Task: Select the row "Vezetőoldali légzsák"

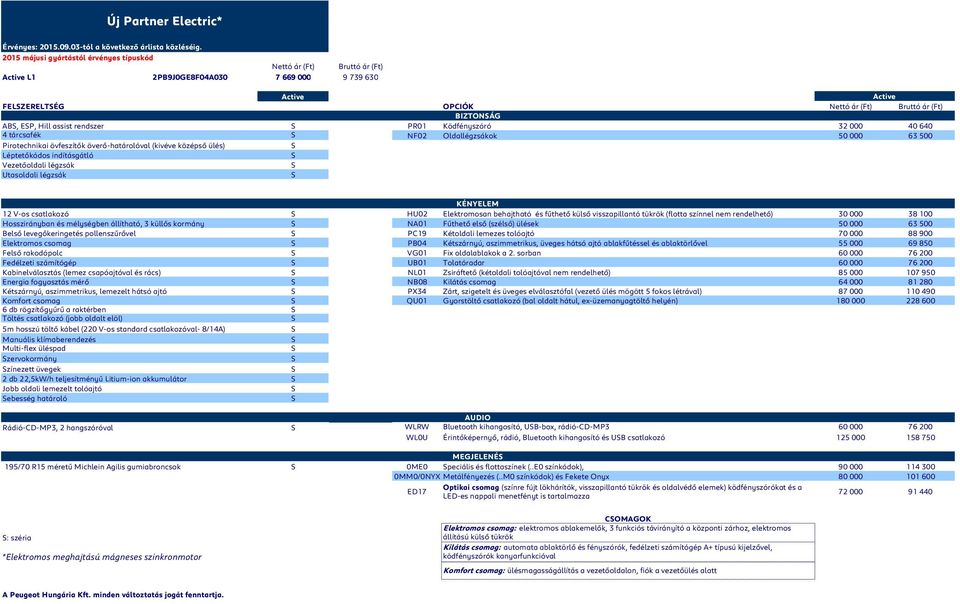Action: (165, 165)
